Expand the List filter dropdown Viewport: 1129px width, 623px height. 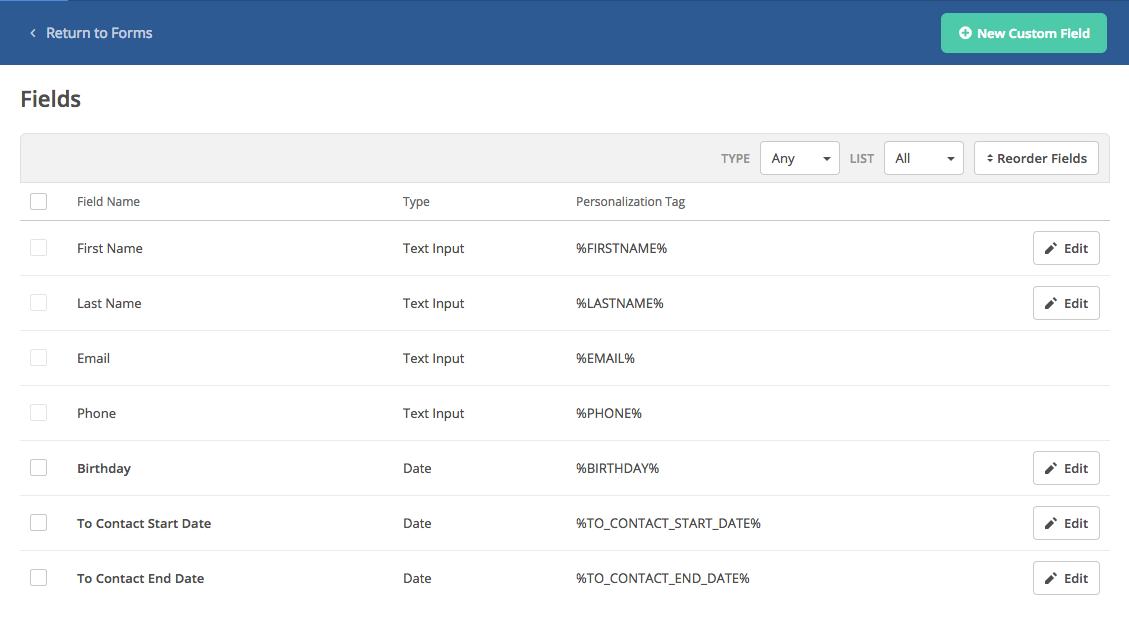tap(923, 158)
